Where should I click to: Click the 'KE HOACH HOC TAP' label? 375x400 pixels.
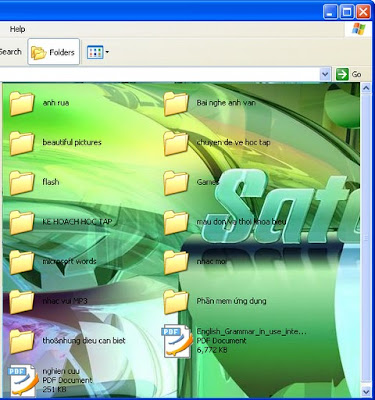click(77, 222)
